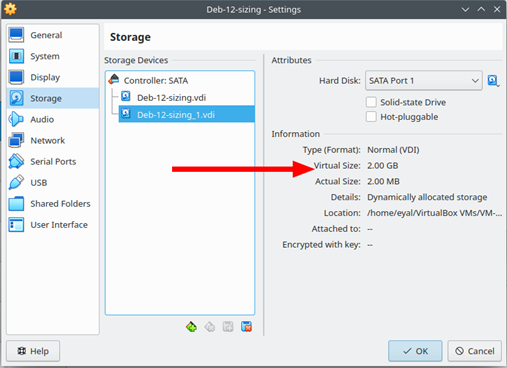Open the General settings category
This screenshot has width=507, height=368.
[53, 35]
